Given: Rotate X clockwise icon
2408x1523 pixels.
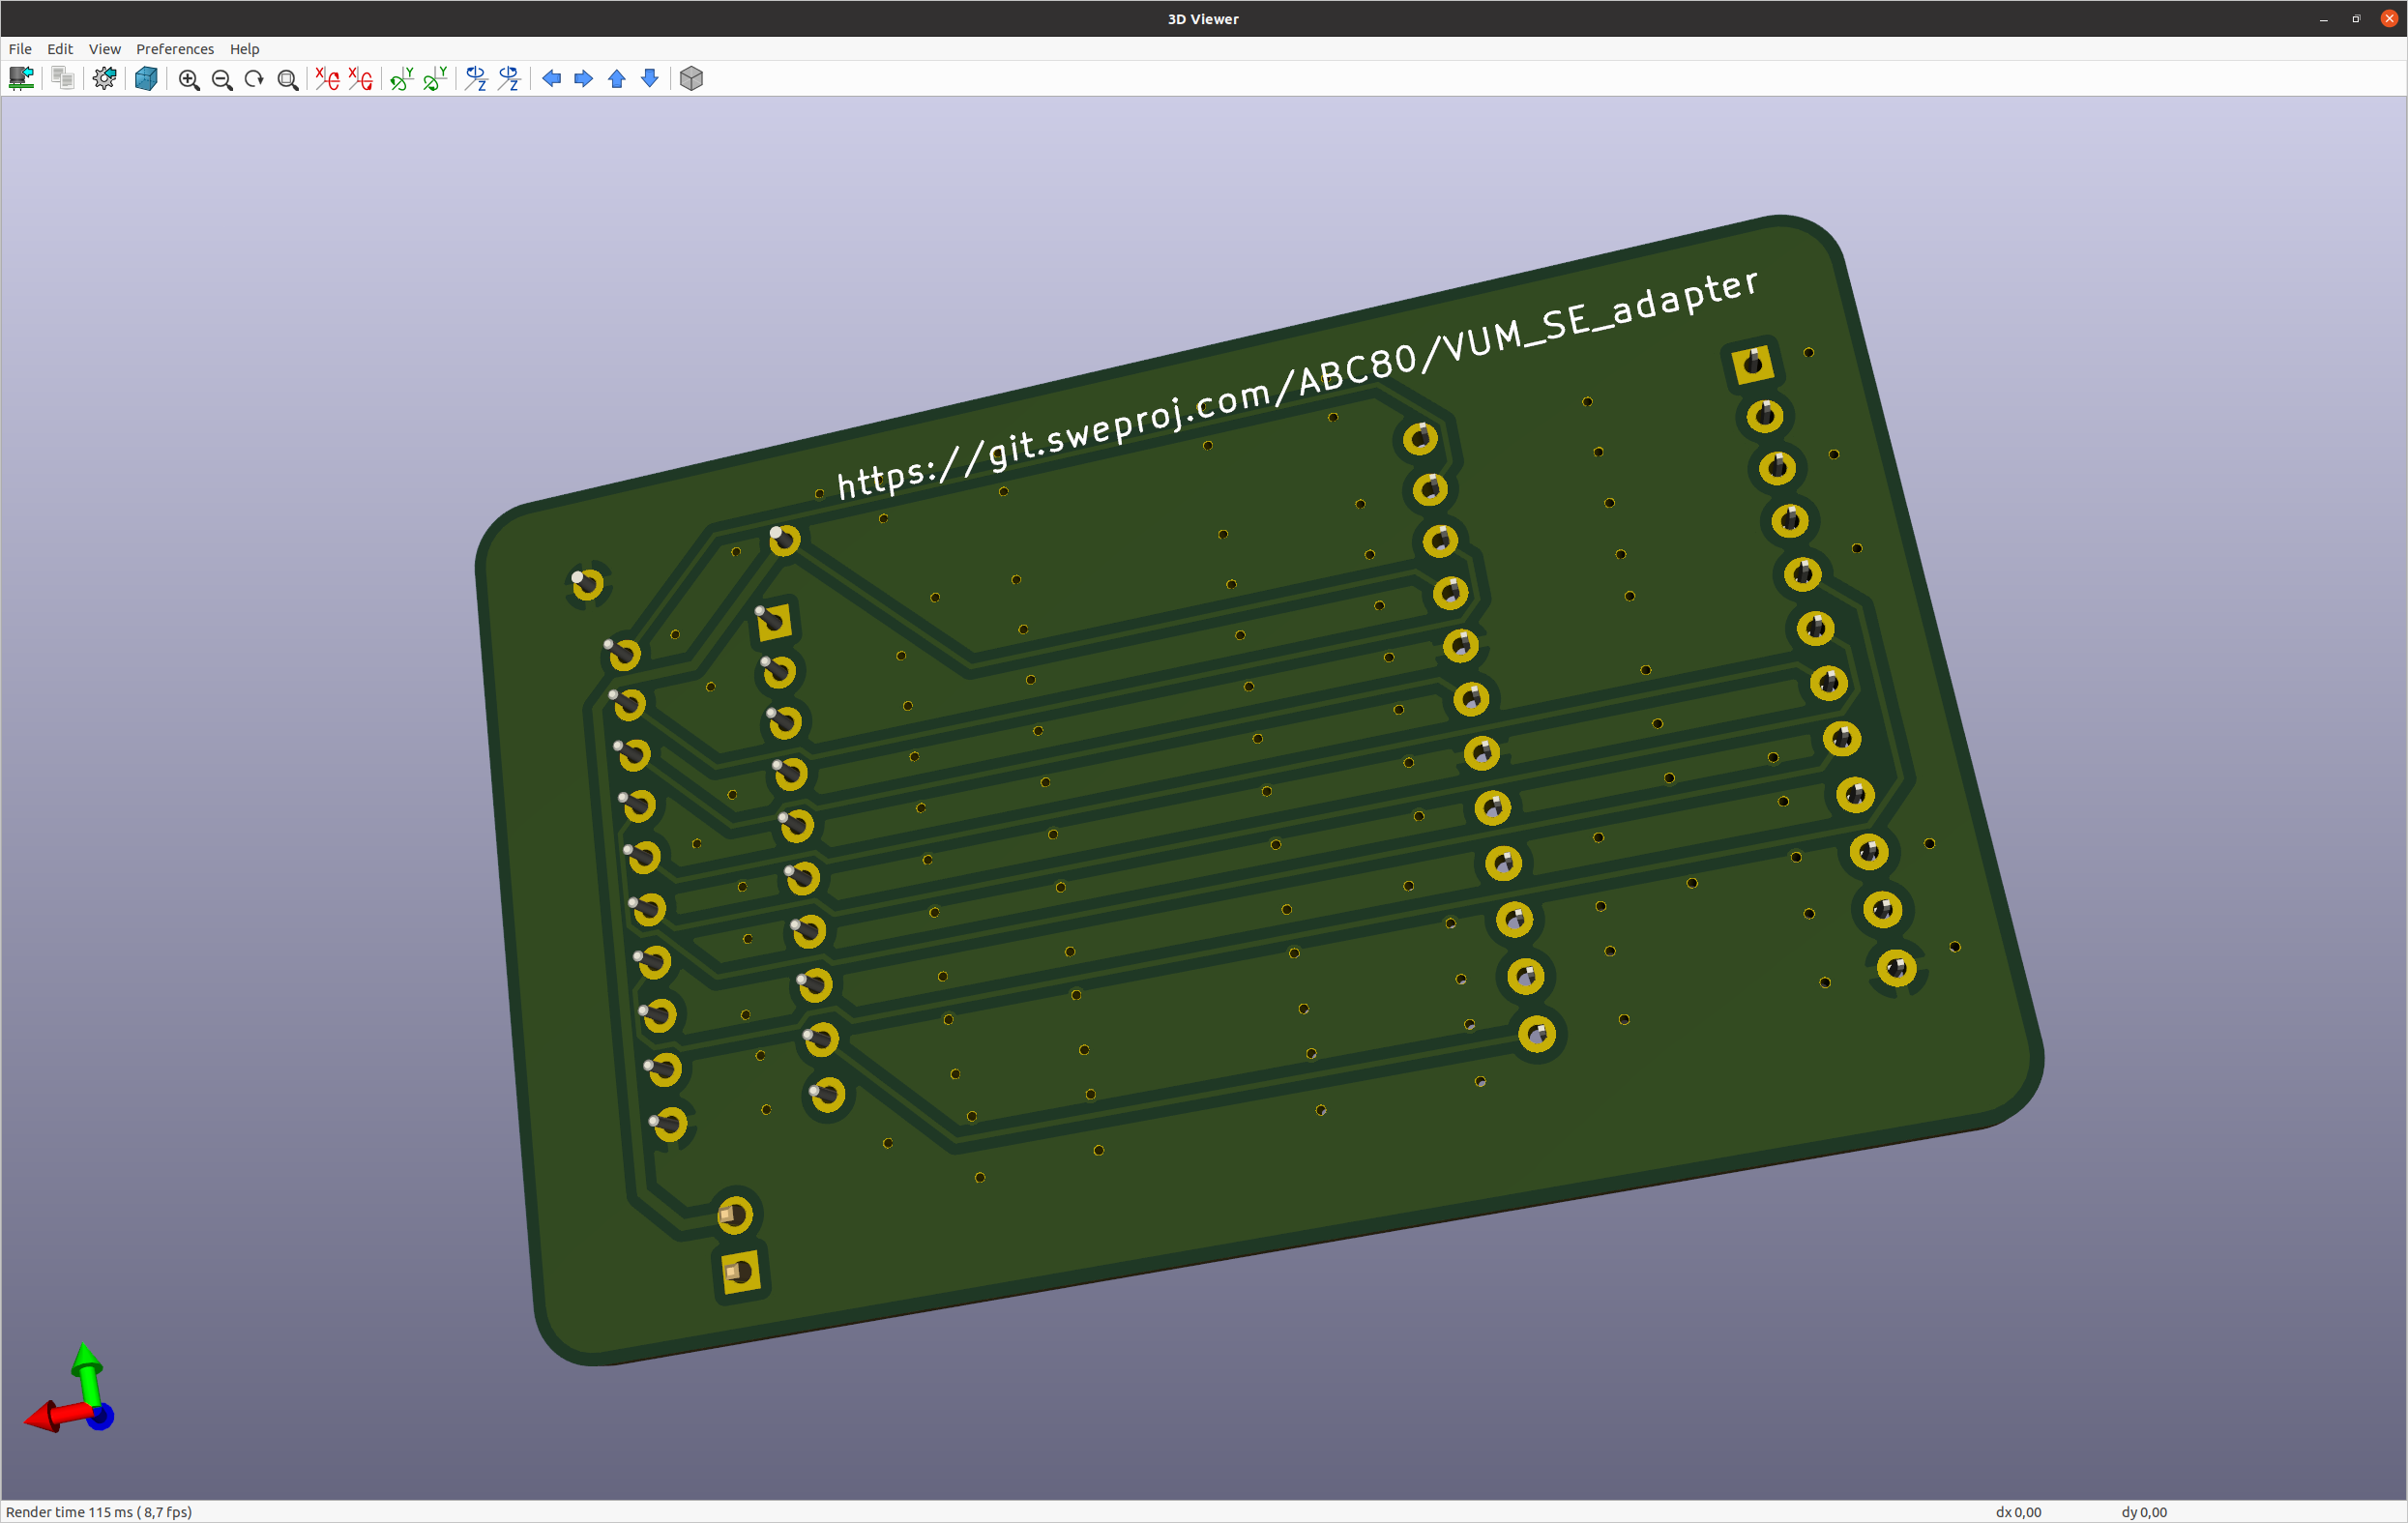Looking at the screenshot, I should [x=327, y=79].
